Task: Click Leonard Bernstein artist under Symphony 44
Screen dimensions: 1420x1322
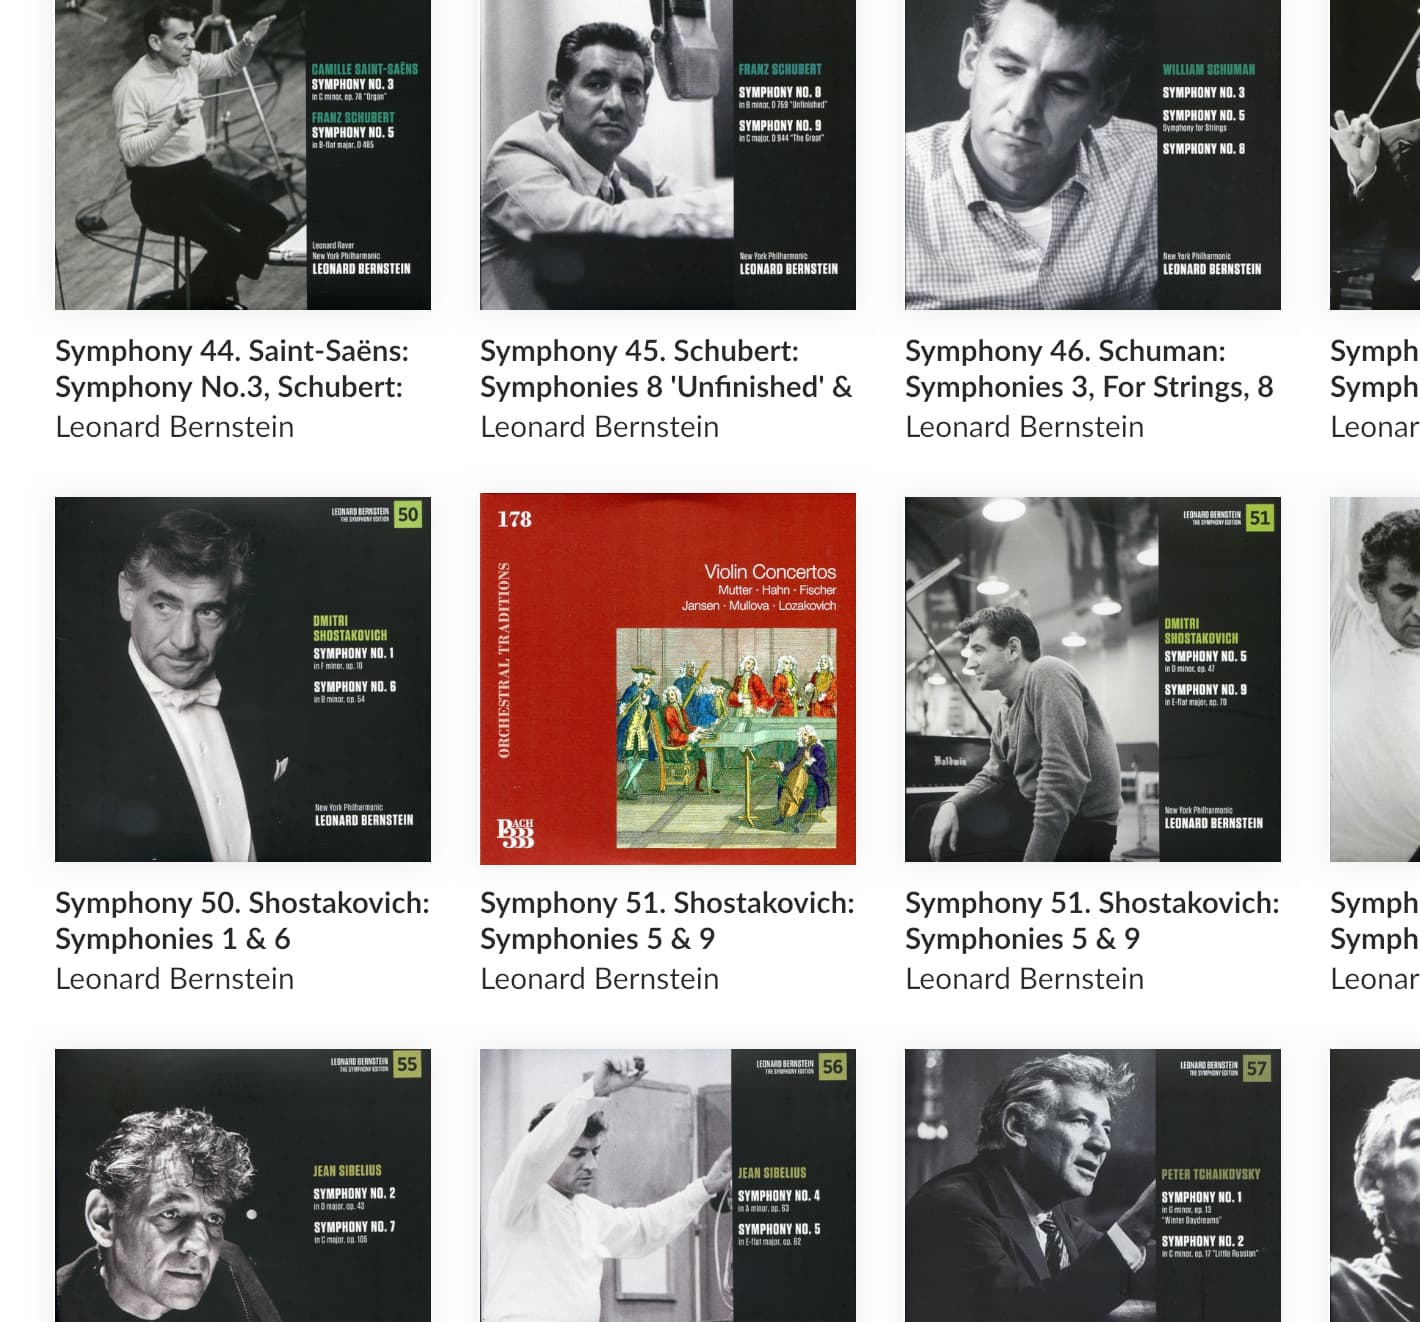Action: [175, 427]
